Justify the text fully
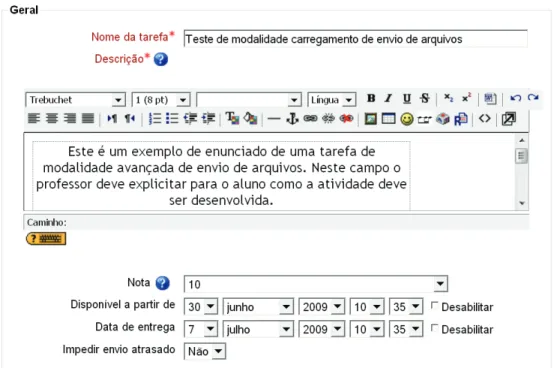This screenshot has height=368, width=554. coord(88,119)
